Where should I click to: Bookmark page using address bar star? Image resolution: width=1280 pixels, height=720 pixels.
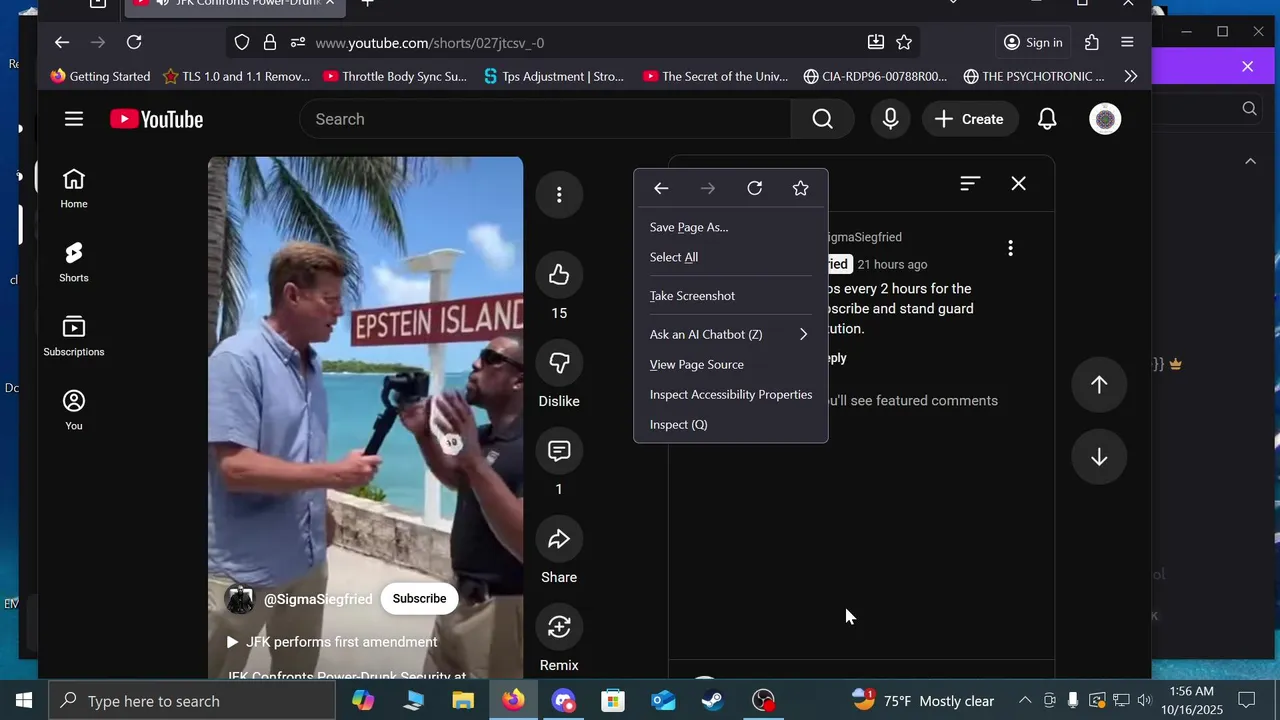pyautogui.click(x=904, y=42)
